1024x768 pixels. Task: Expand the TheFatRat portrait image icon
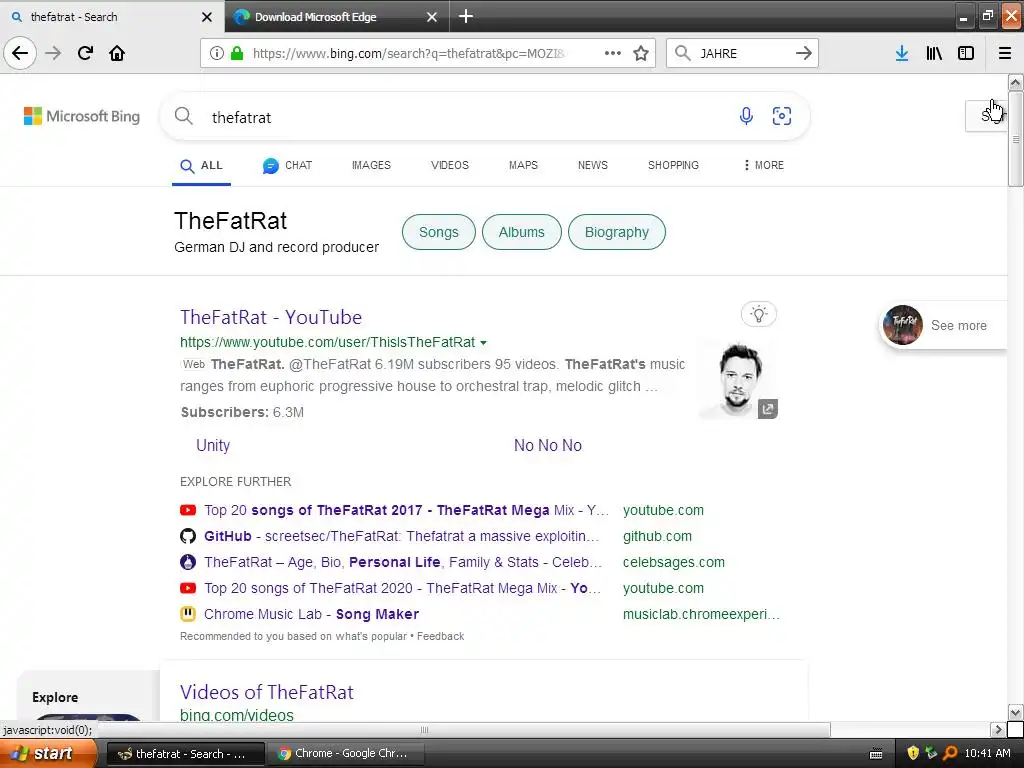pyautogui.click(x=768, y=409)
